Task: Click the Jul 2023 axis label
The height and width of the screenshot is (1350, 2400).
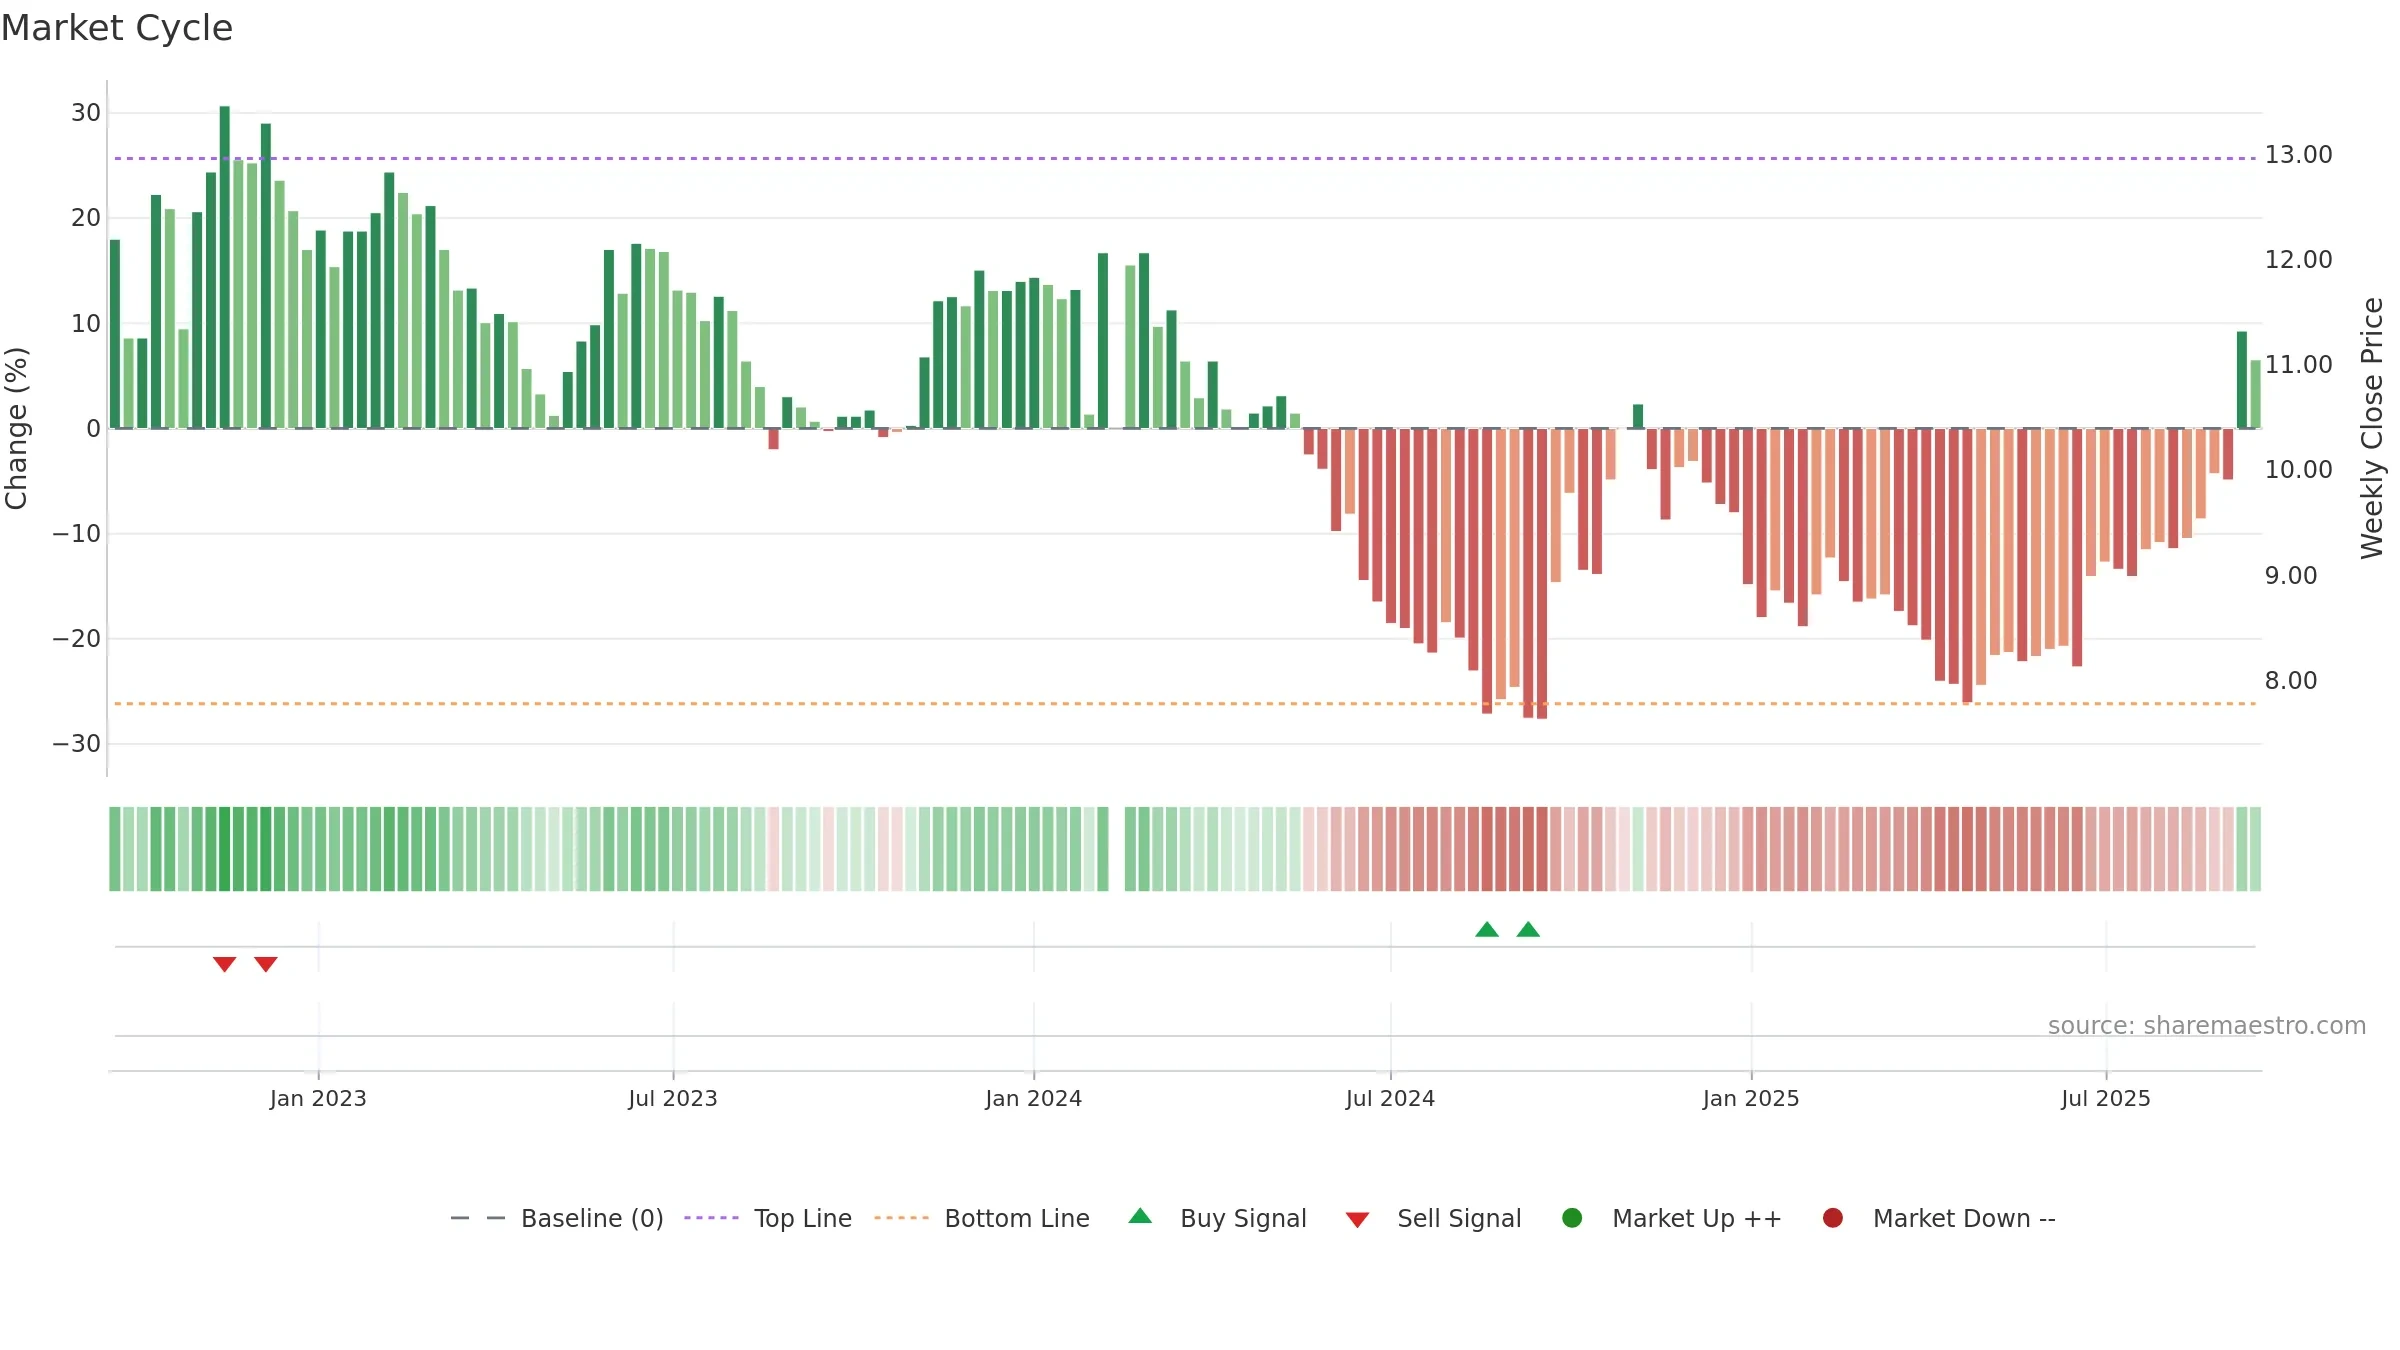Action: click(x=673, y=1099)
